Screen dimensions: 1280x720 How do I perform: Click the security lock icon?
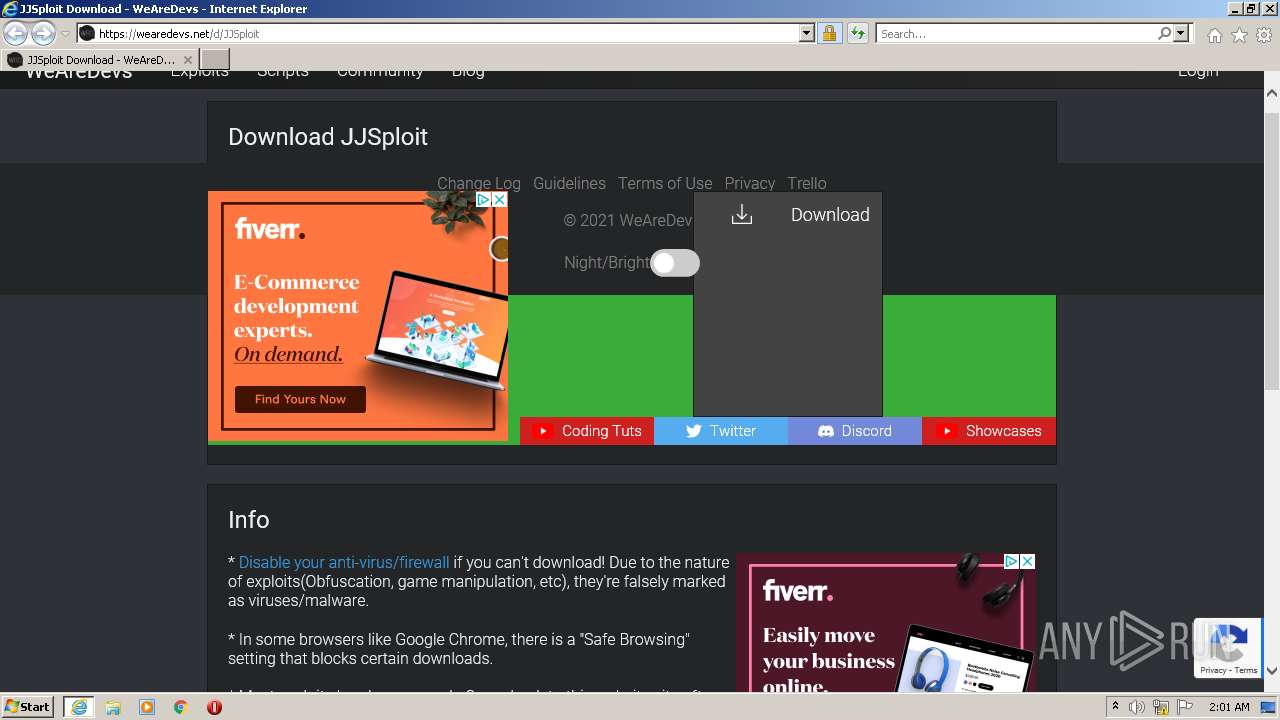pyautogui.click(x=829, y=34)
